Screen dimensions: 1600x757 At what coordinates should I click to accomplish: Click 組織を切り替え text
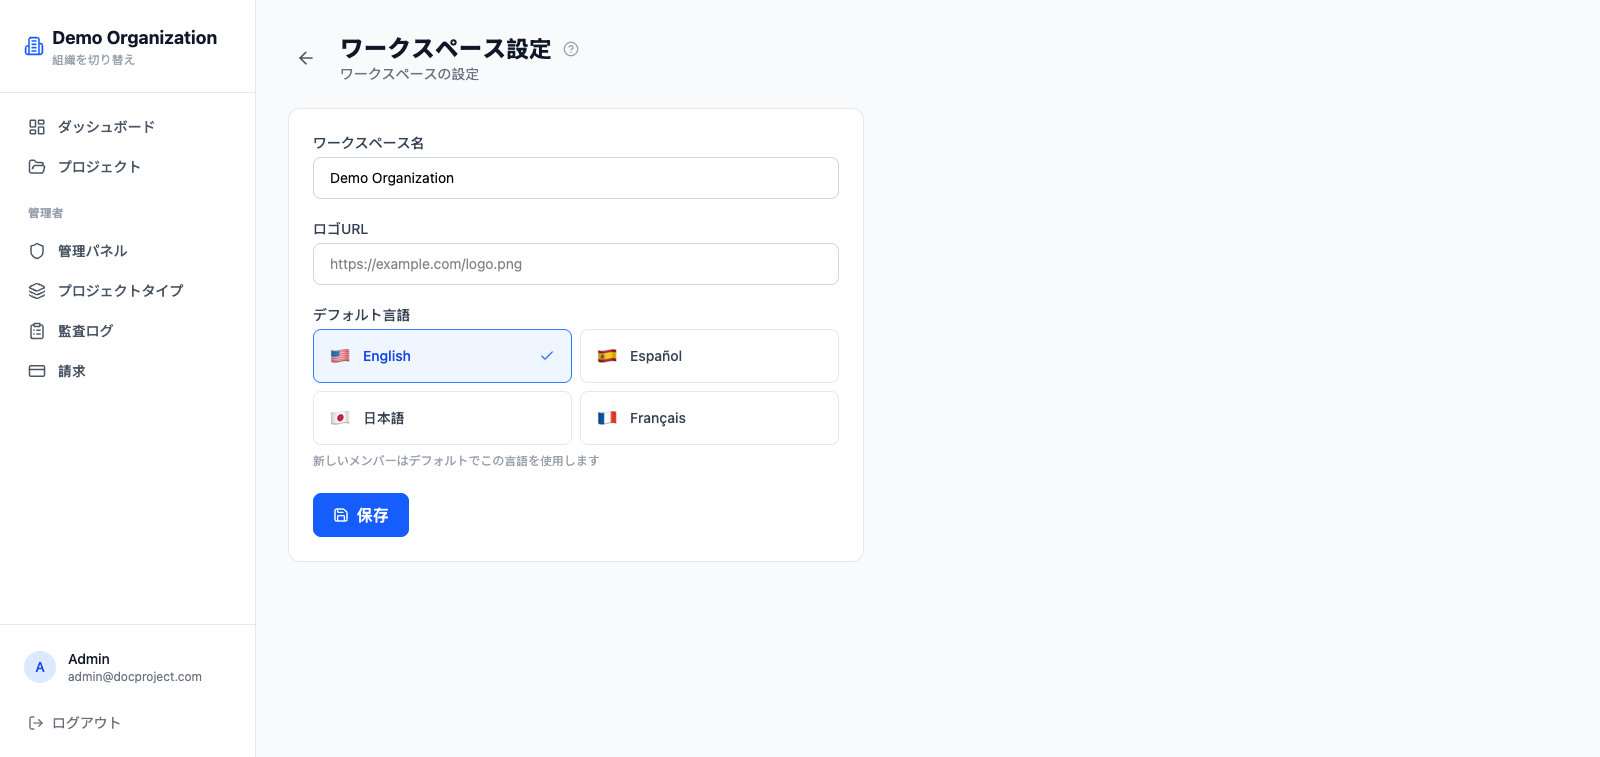click(93, 60)
